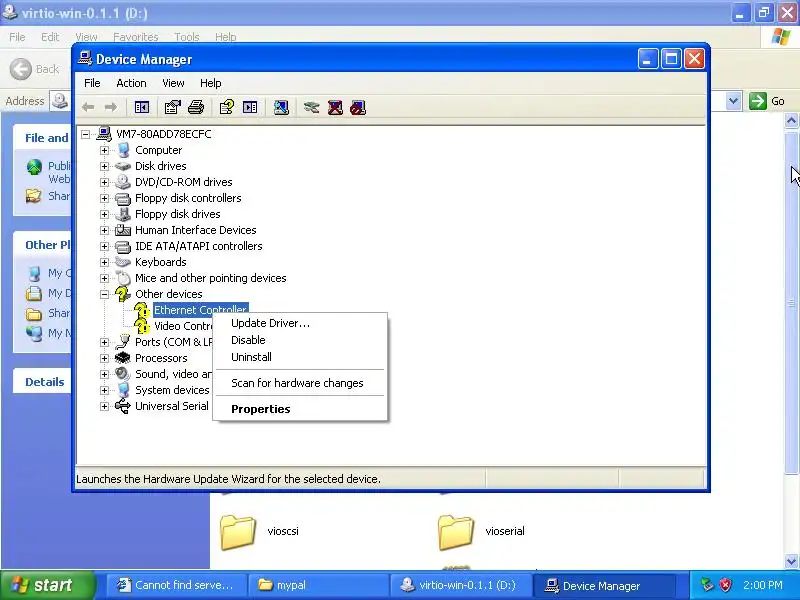Click the security shield tray icon
Screen dimensions: 800x600
pos(725,585)
